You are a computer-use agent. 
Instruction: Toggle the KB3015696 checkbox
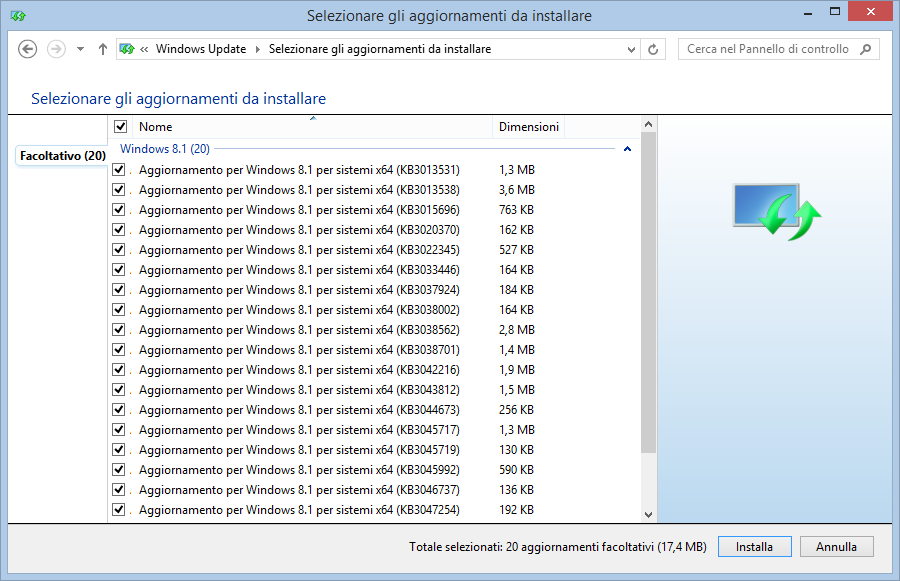coord(119,210)
